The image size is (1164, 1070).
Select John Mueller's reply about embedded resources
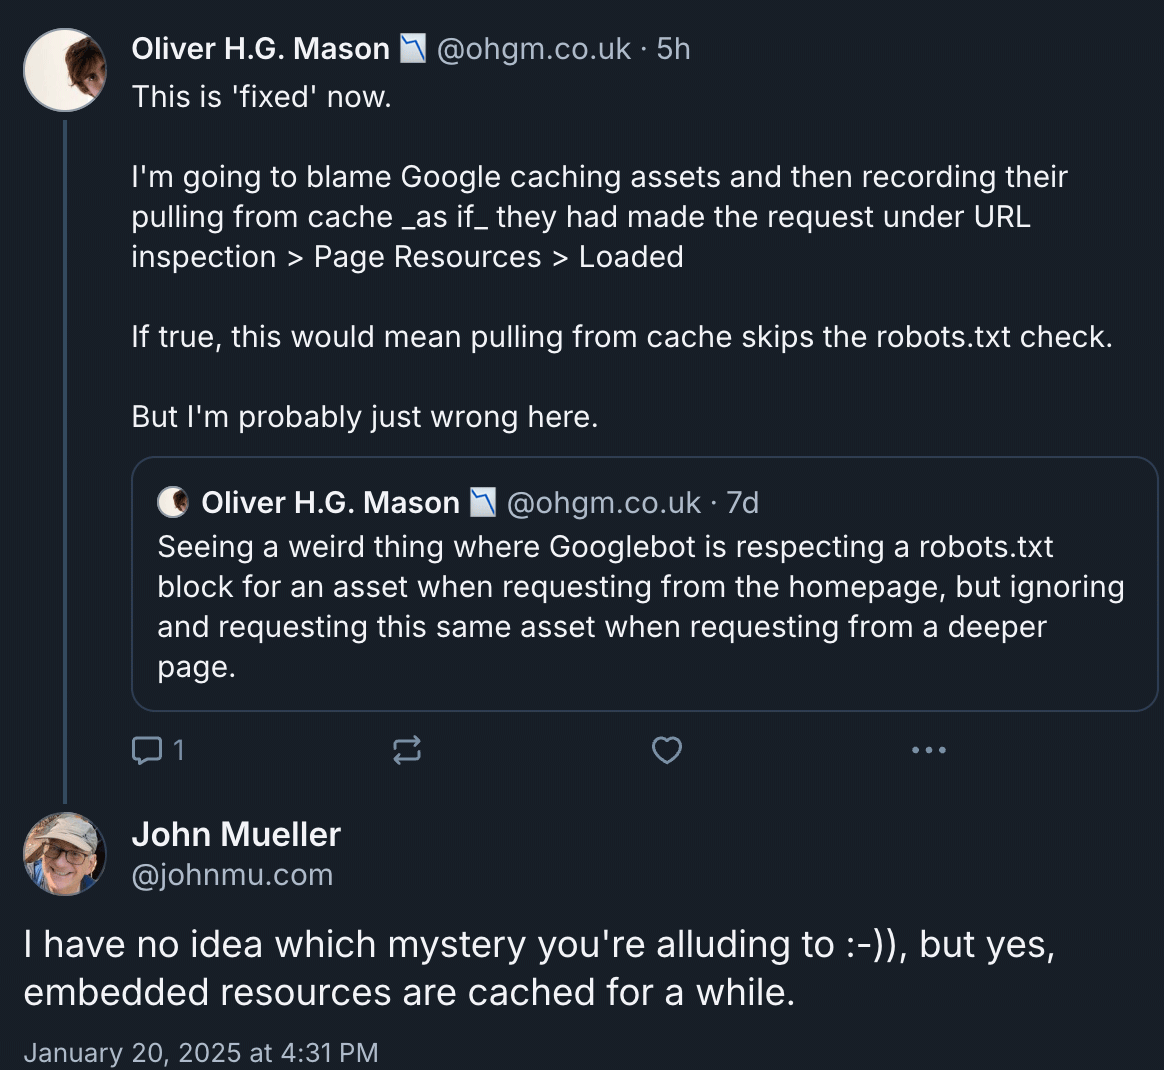[x=540, y=968]
